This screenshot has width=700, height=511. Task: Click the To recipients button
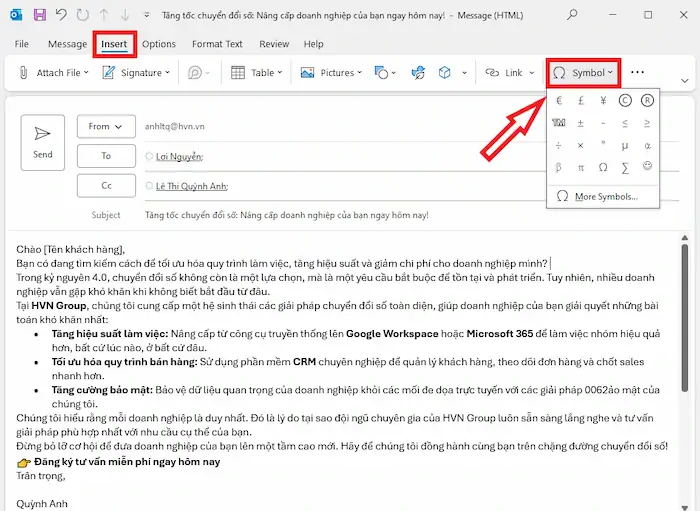point(105,156)
